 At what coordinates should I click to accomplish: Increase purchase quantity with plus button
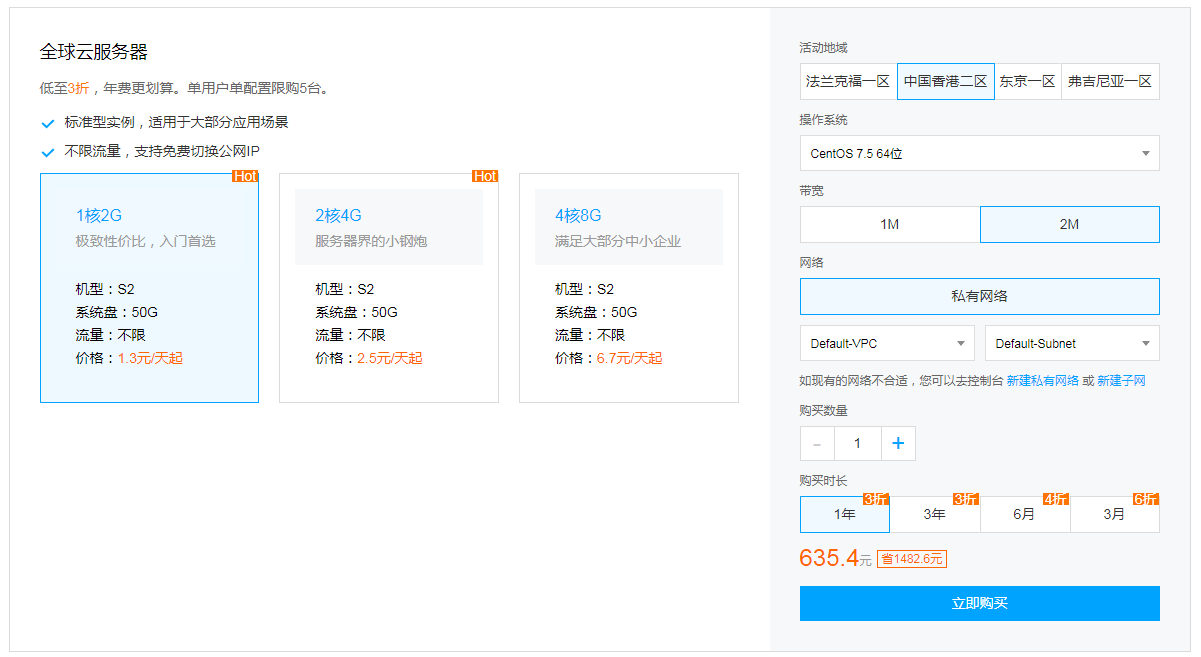(x=897, y=444)
